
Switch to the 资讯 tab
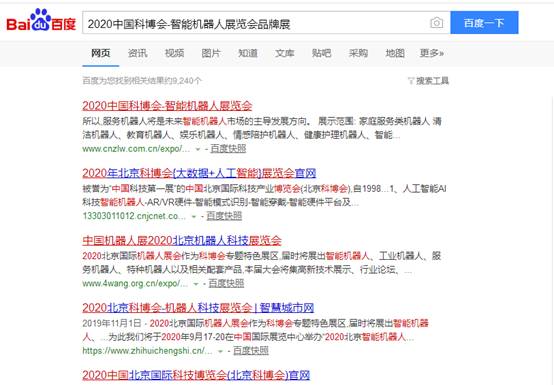tap(137, 53)
